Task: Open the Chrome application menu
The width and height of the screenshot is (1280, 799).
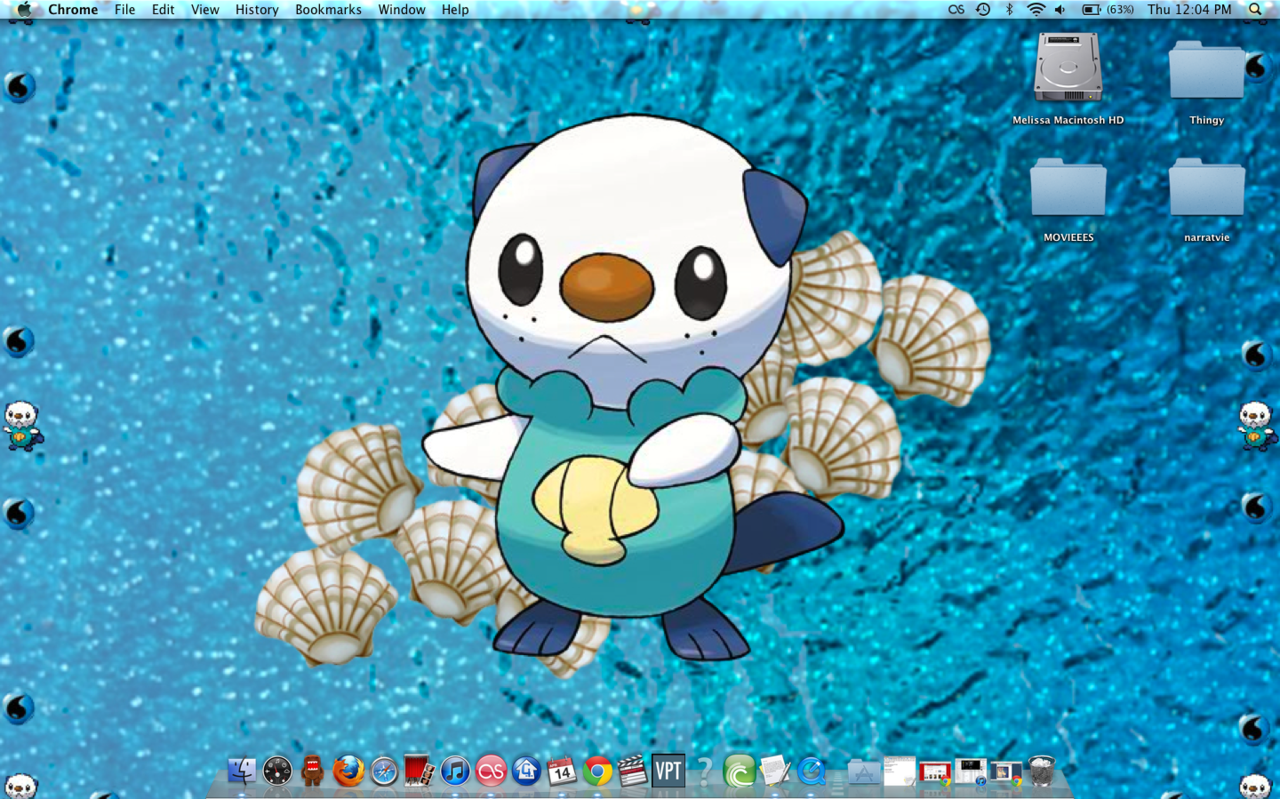Action: 73,10
